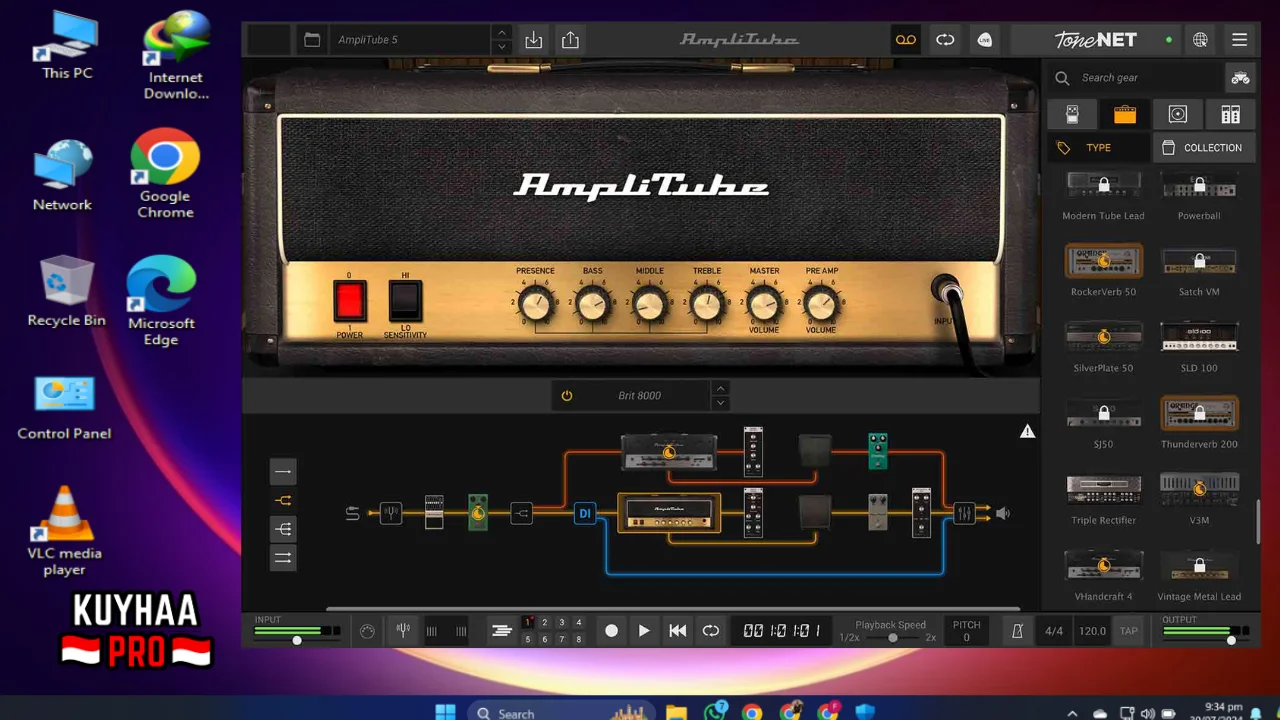Select the Modern Tube Lead amp
The width and height of the screenshot is (1280, 720).
1103,192
